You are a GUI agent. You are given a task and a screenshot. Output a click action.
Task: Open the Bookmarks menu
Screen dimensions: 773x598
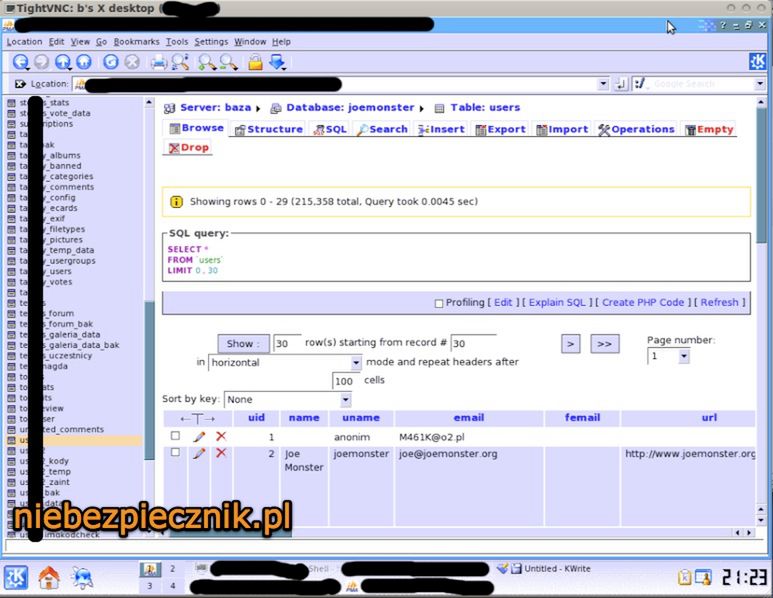click(x=137, y=42)
